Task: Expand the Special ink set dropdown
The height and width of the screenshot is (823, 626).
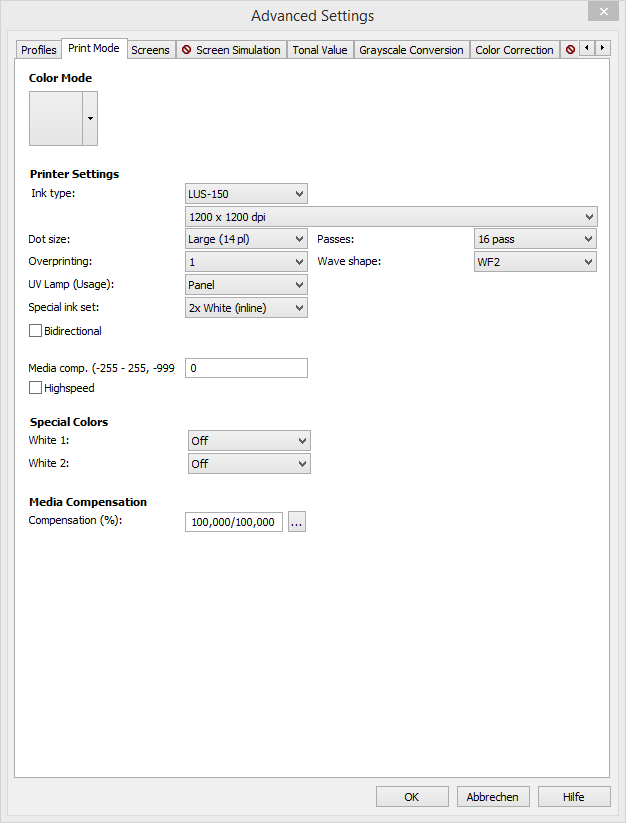Action: click(246, 308)
